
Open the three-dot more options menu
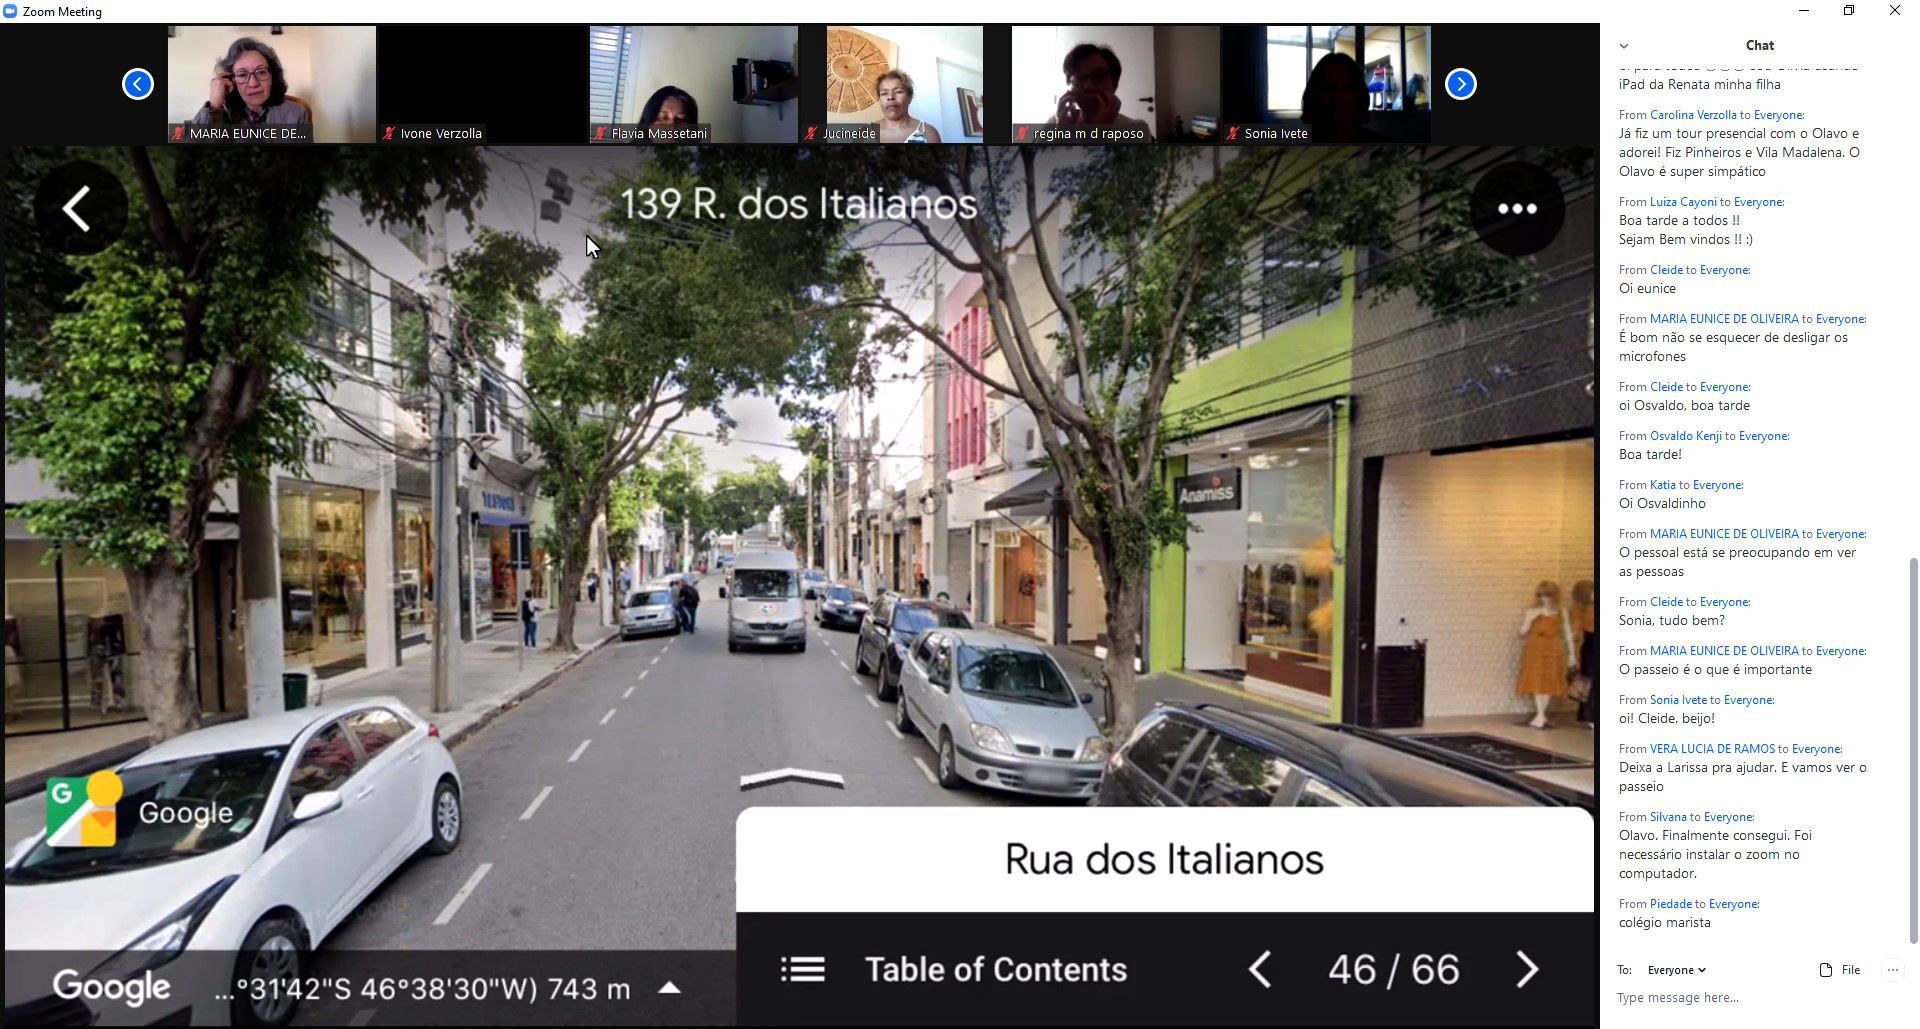click(1516, 209)
